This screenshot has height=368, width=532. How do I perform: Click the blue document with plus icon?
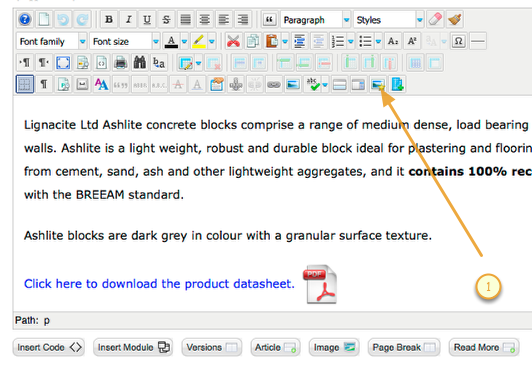[x=397, y=84]
